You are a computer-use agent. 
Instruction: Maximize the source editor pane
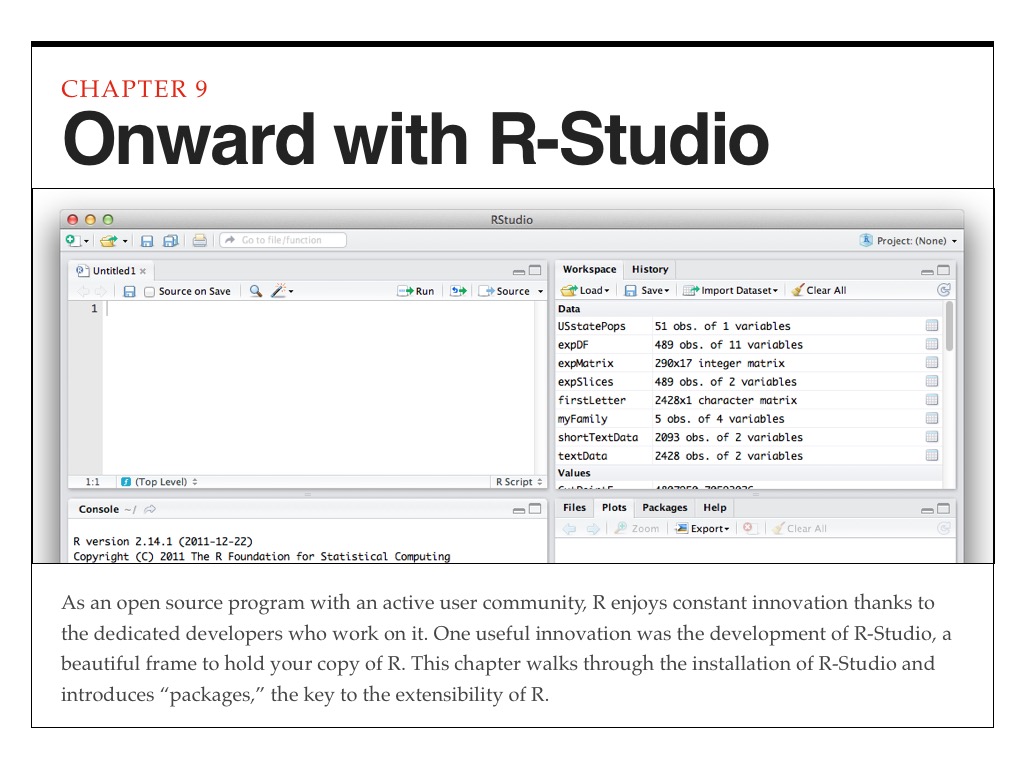click(535, 270)
